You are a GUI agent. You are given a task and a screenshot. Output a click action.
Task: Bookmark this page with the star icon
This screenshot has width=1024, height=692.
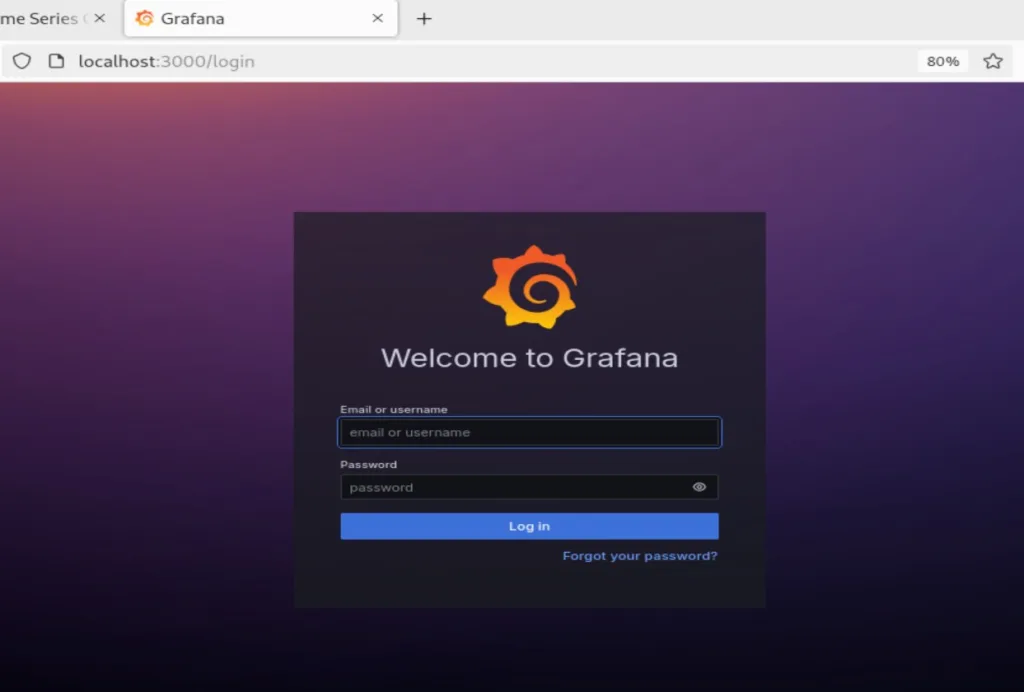pos(992,61)
